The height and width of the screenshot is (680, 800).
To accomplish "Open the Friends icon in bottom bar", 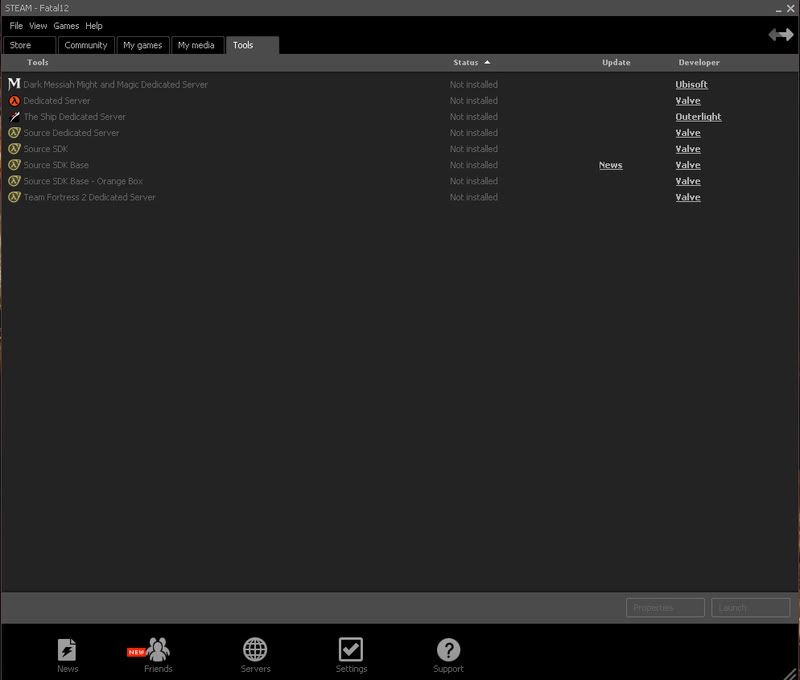I will point(158,649).
